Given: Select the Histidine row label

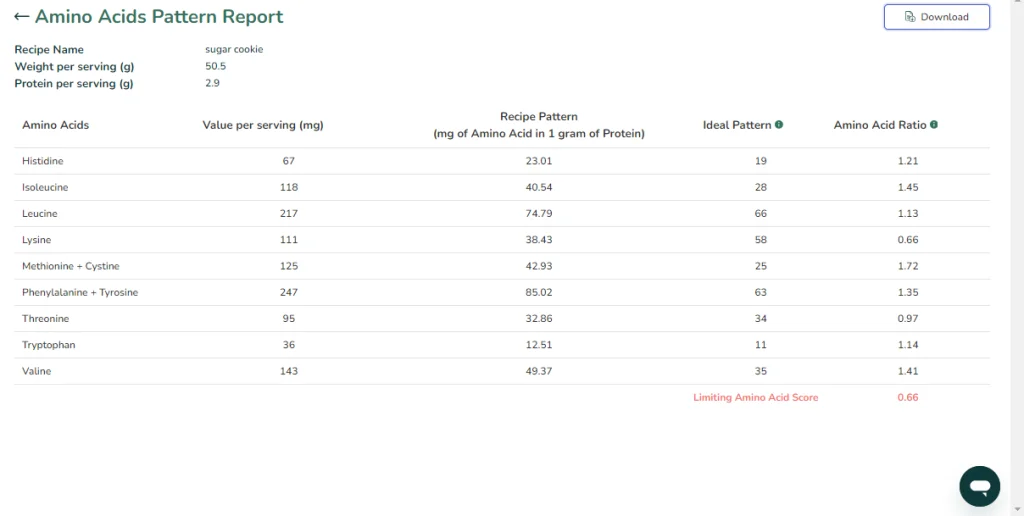Looking at the screenshot, I should (43, 161).
